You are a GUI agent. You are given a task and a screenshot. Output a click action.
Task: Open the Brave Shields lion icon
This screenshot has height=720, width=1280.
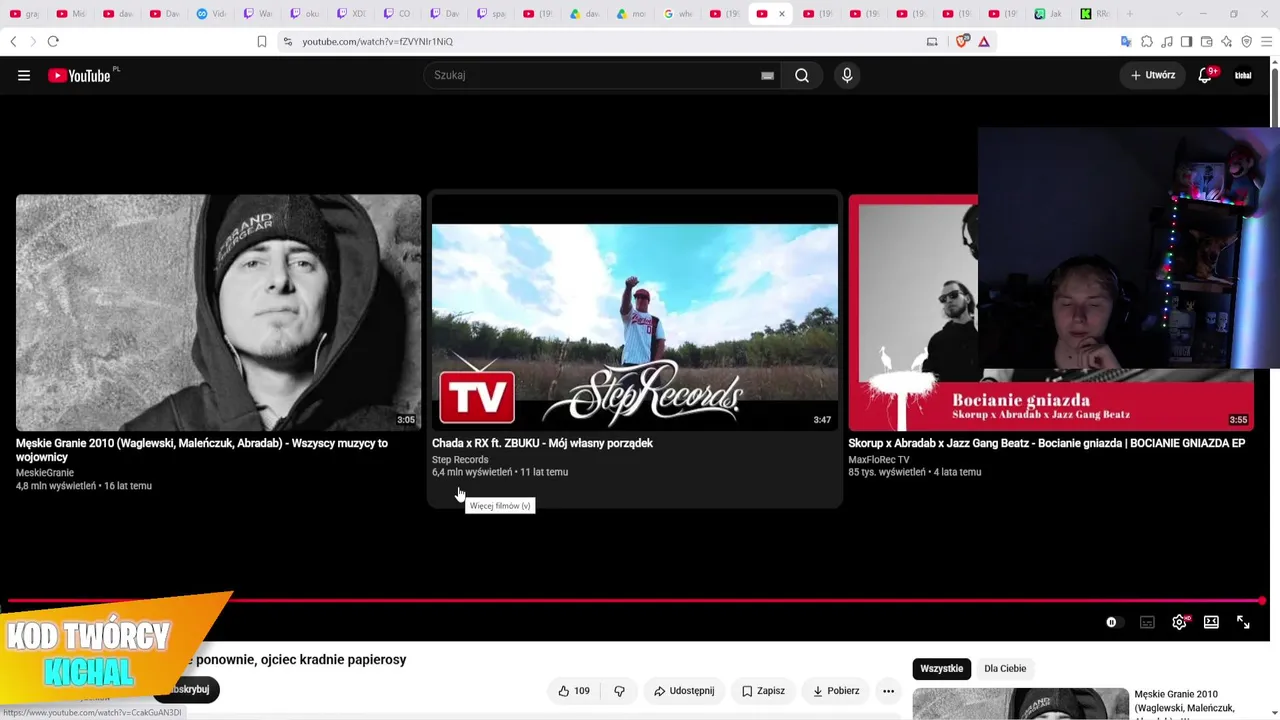click(x=963, y=41)
